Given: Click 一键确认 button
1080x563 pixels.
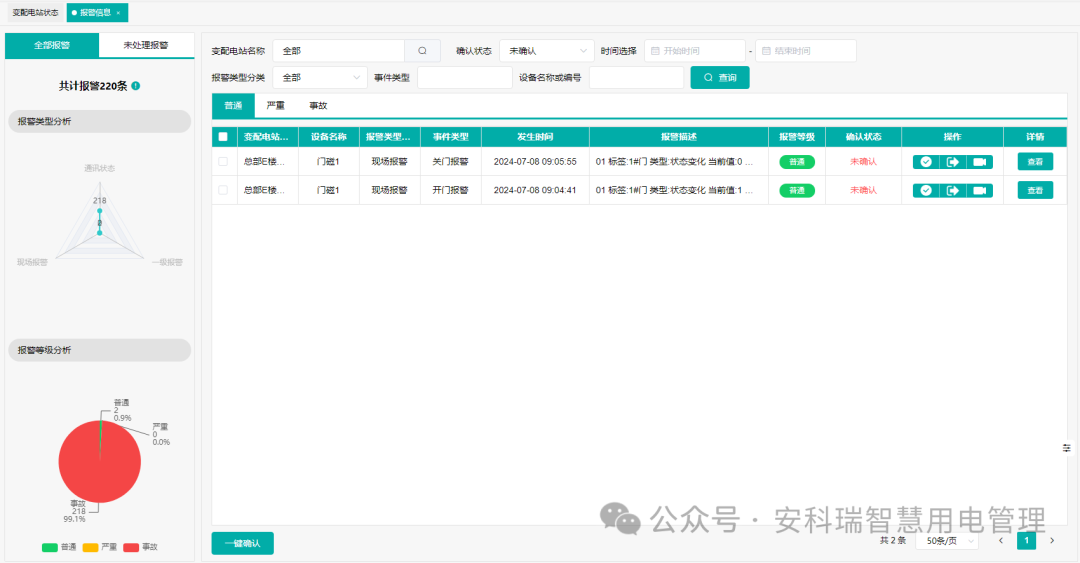Looking at the screenshot, I should (x=242, y=543).
